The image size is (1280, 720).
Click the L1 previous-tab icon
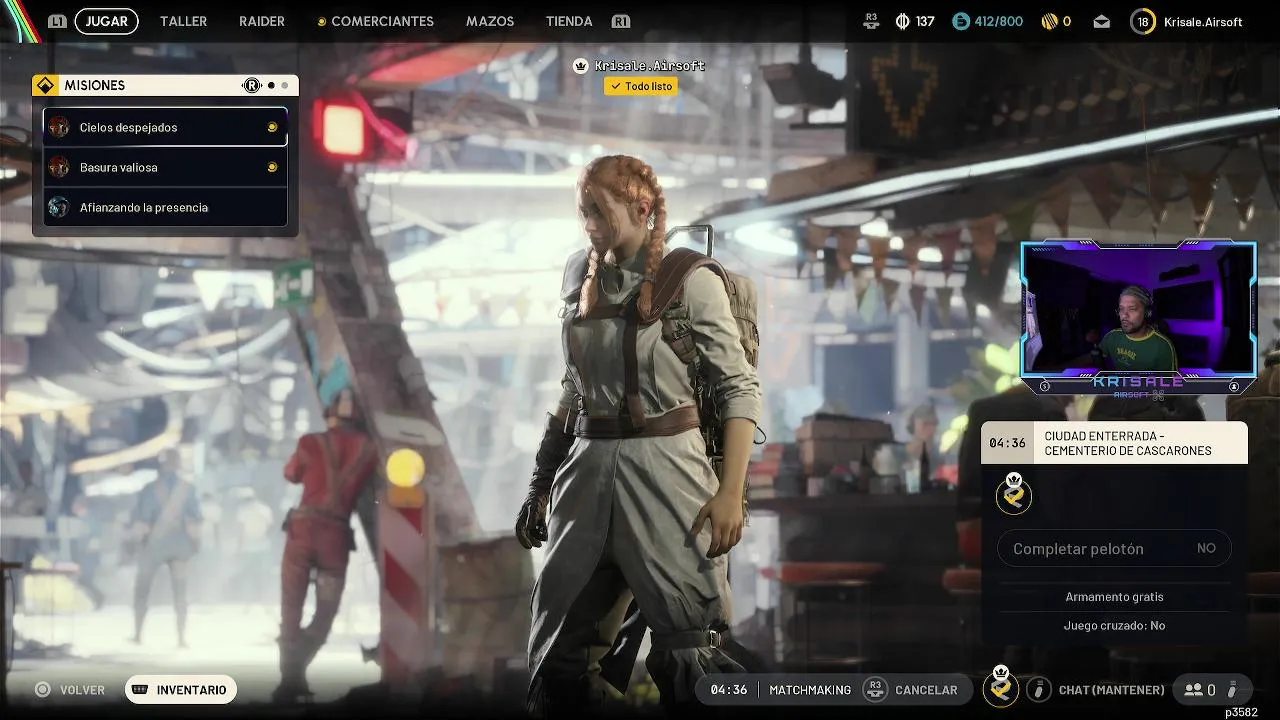(x=57, y=21)
